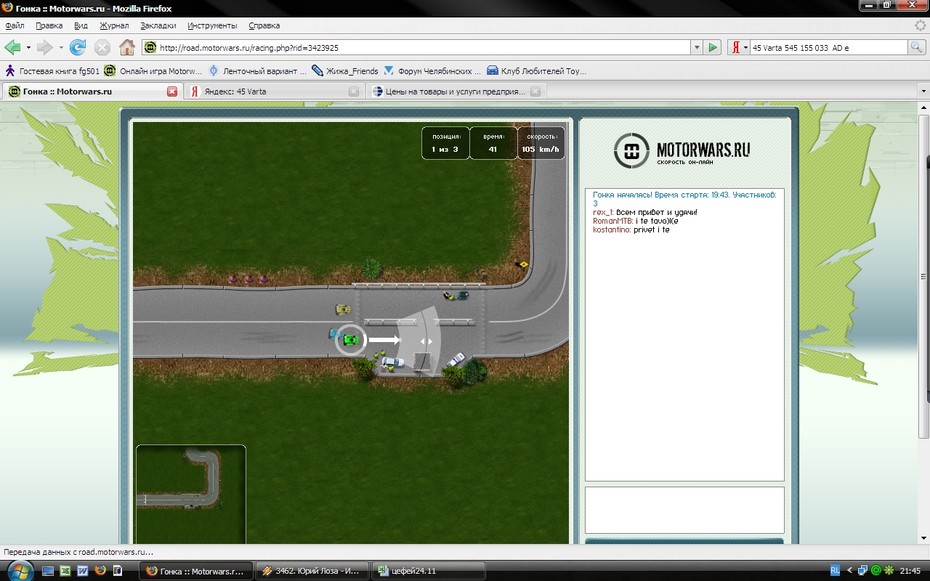Launch Firefox from the quick launch bar
This screenshot has width=930, height=581.
[x=100, y=571]
